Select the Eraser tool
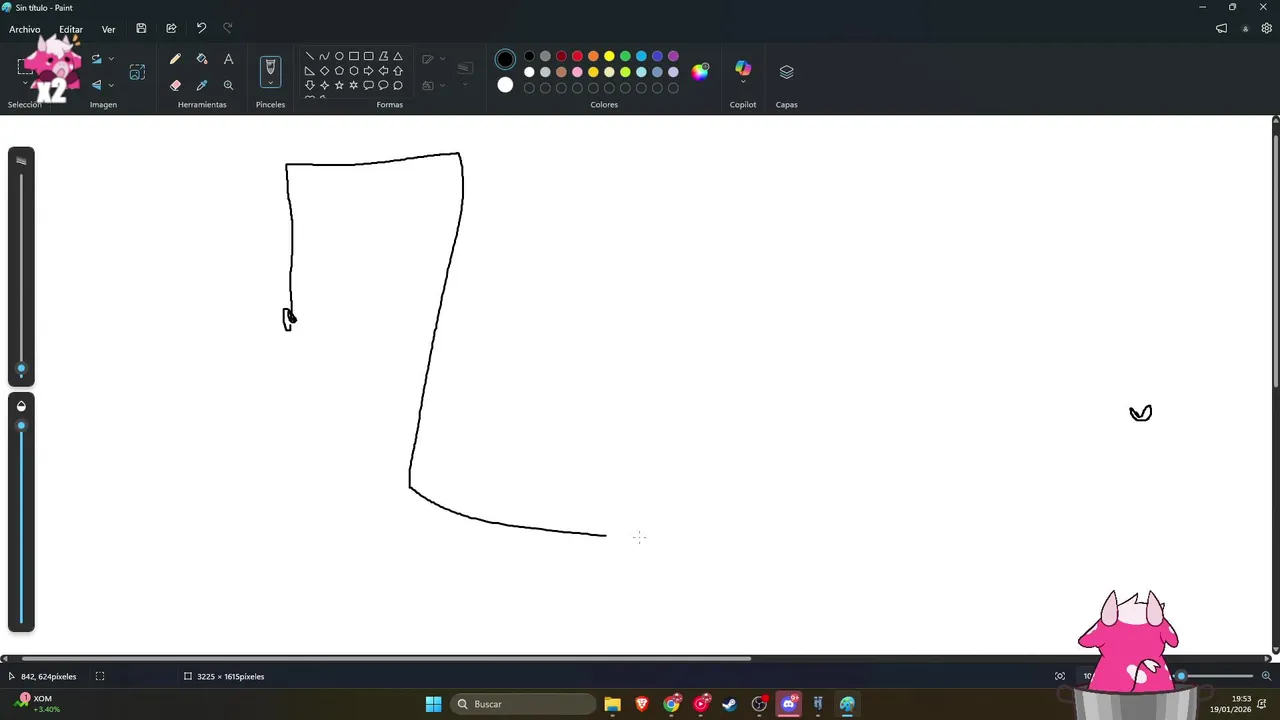The width and height of the screenshot is (1280, 720). click(175, 86)
